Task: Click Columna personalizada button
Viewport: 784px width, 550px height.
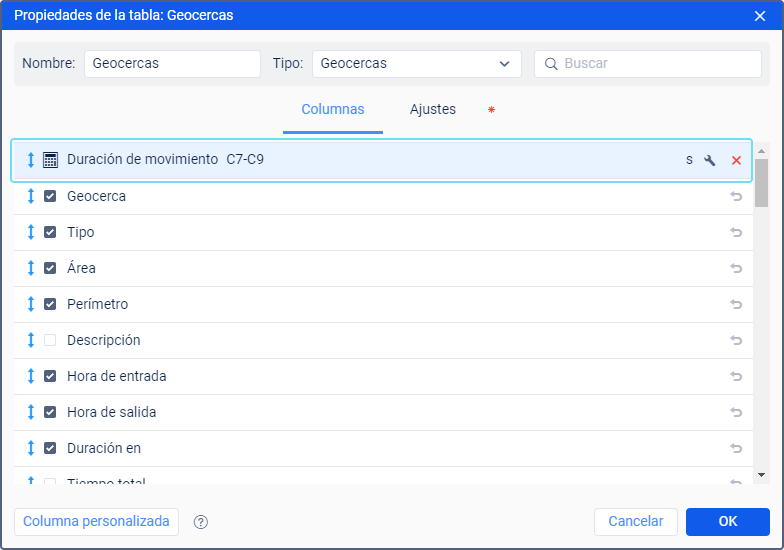Action: [96, 522]
